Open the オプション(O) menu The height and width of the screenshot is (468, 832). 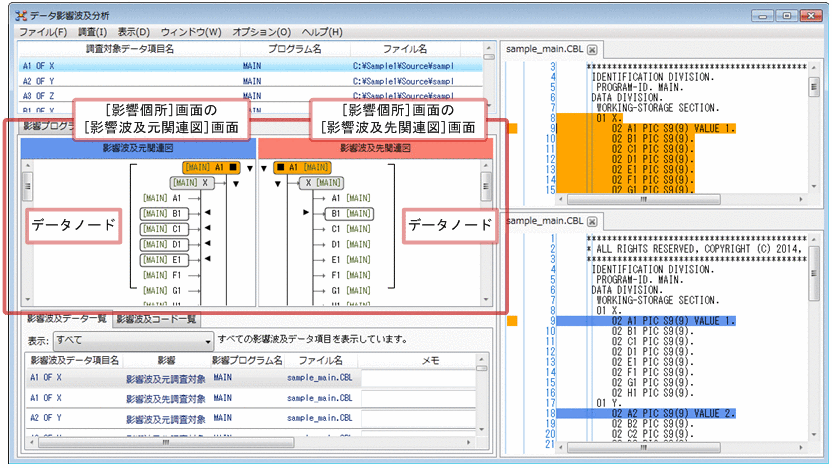click(262, 32)
